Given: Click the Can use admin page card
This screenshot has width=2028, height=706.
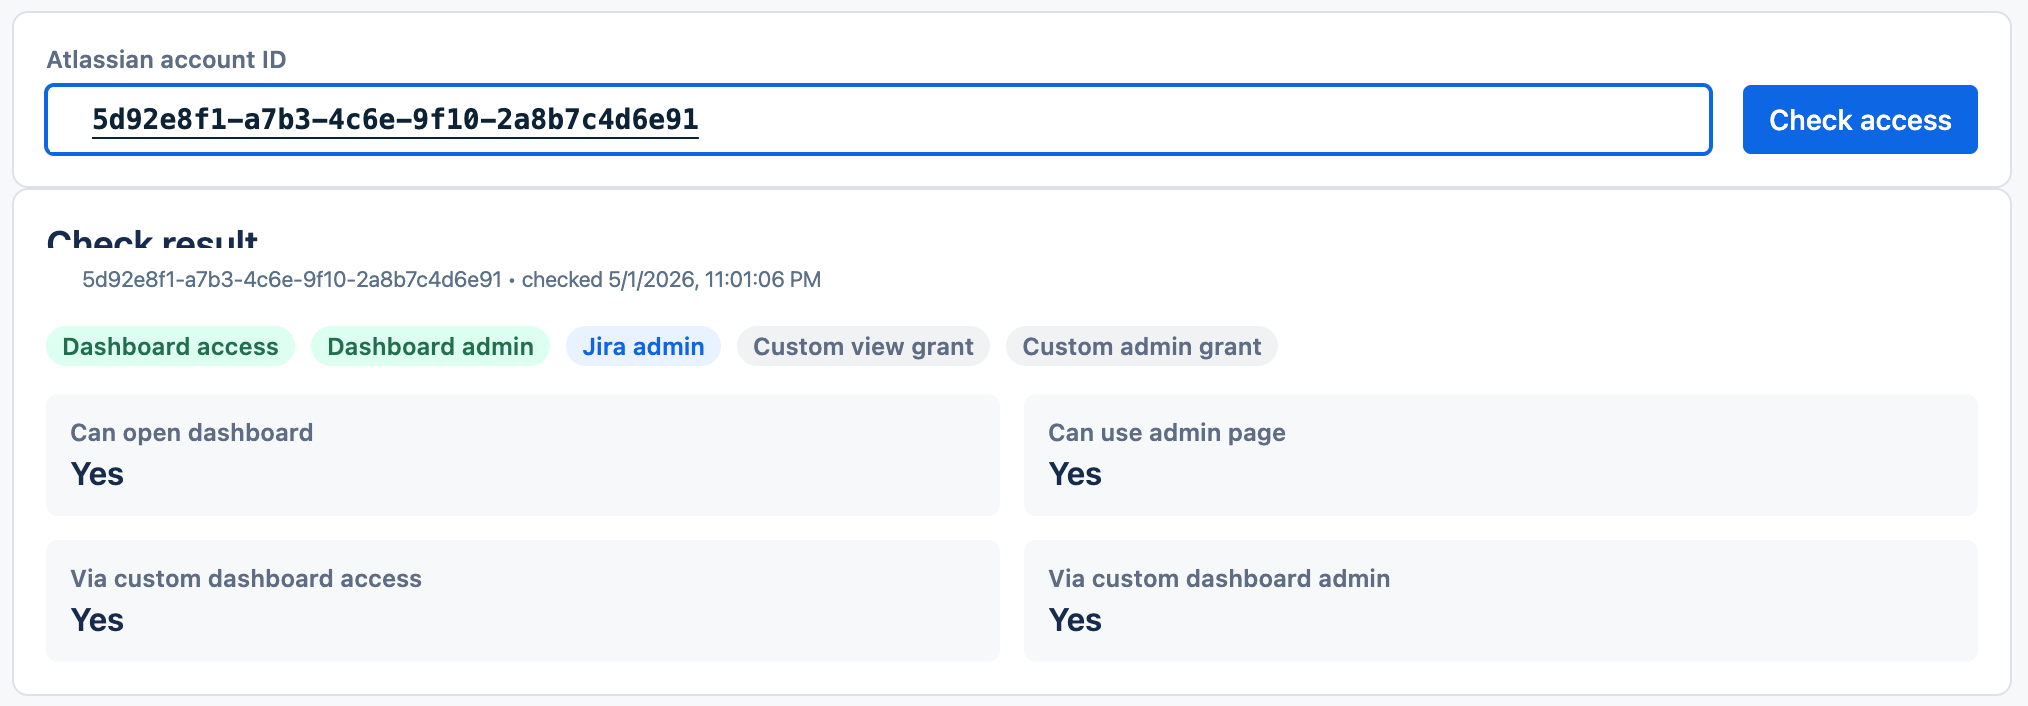Looking at the screenshot, I should (1500, 455).
